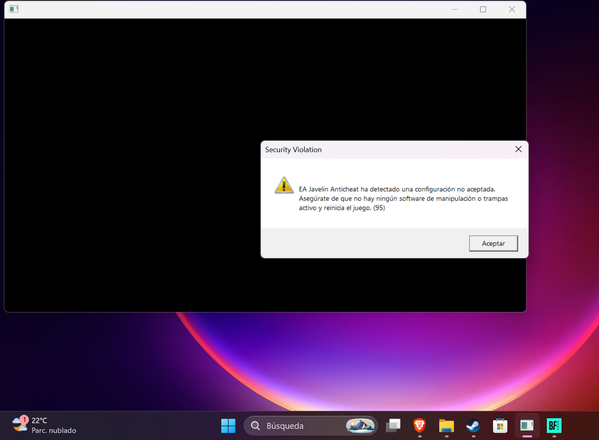This screenshot has height=440, width=599.
Task: Click the EA Javelin Anticheat message text
Action: point(403,198)
